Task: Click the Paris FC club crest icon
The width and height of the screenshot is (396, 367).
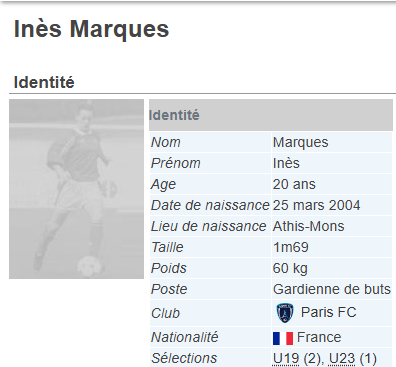Action: coord(285,313)
